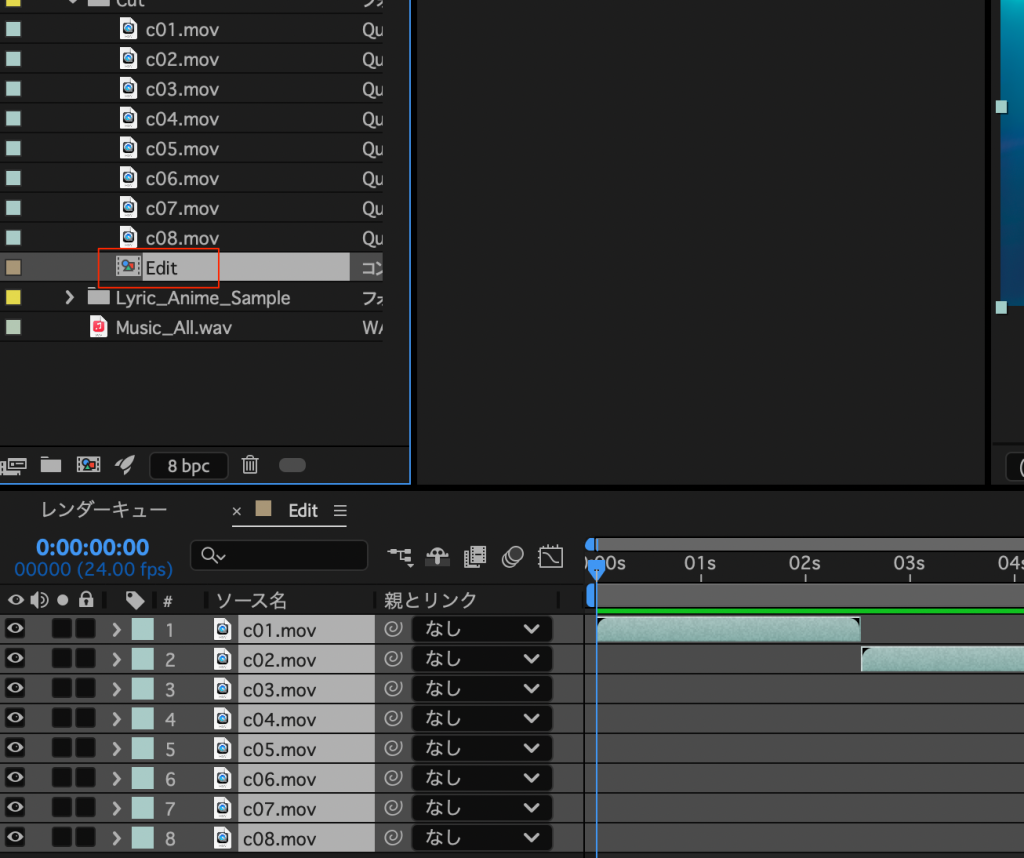The height and width of the screenshot is (858, 1024).
Task: Toggle visibility of layer 4 c04.mov
Action: click(x=16, y=719)
